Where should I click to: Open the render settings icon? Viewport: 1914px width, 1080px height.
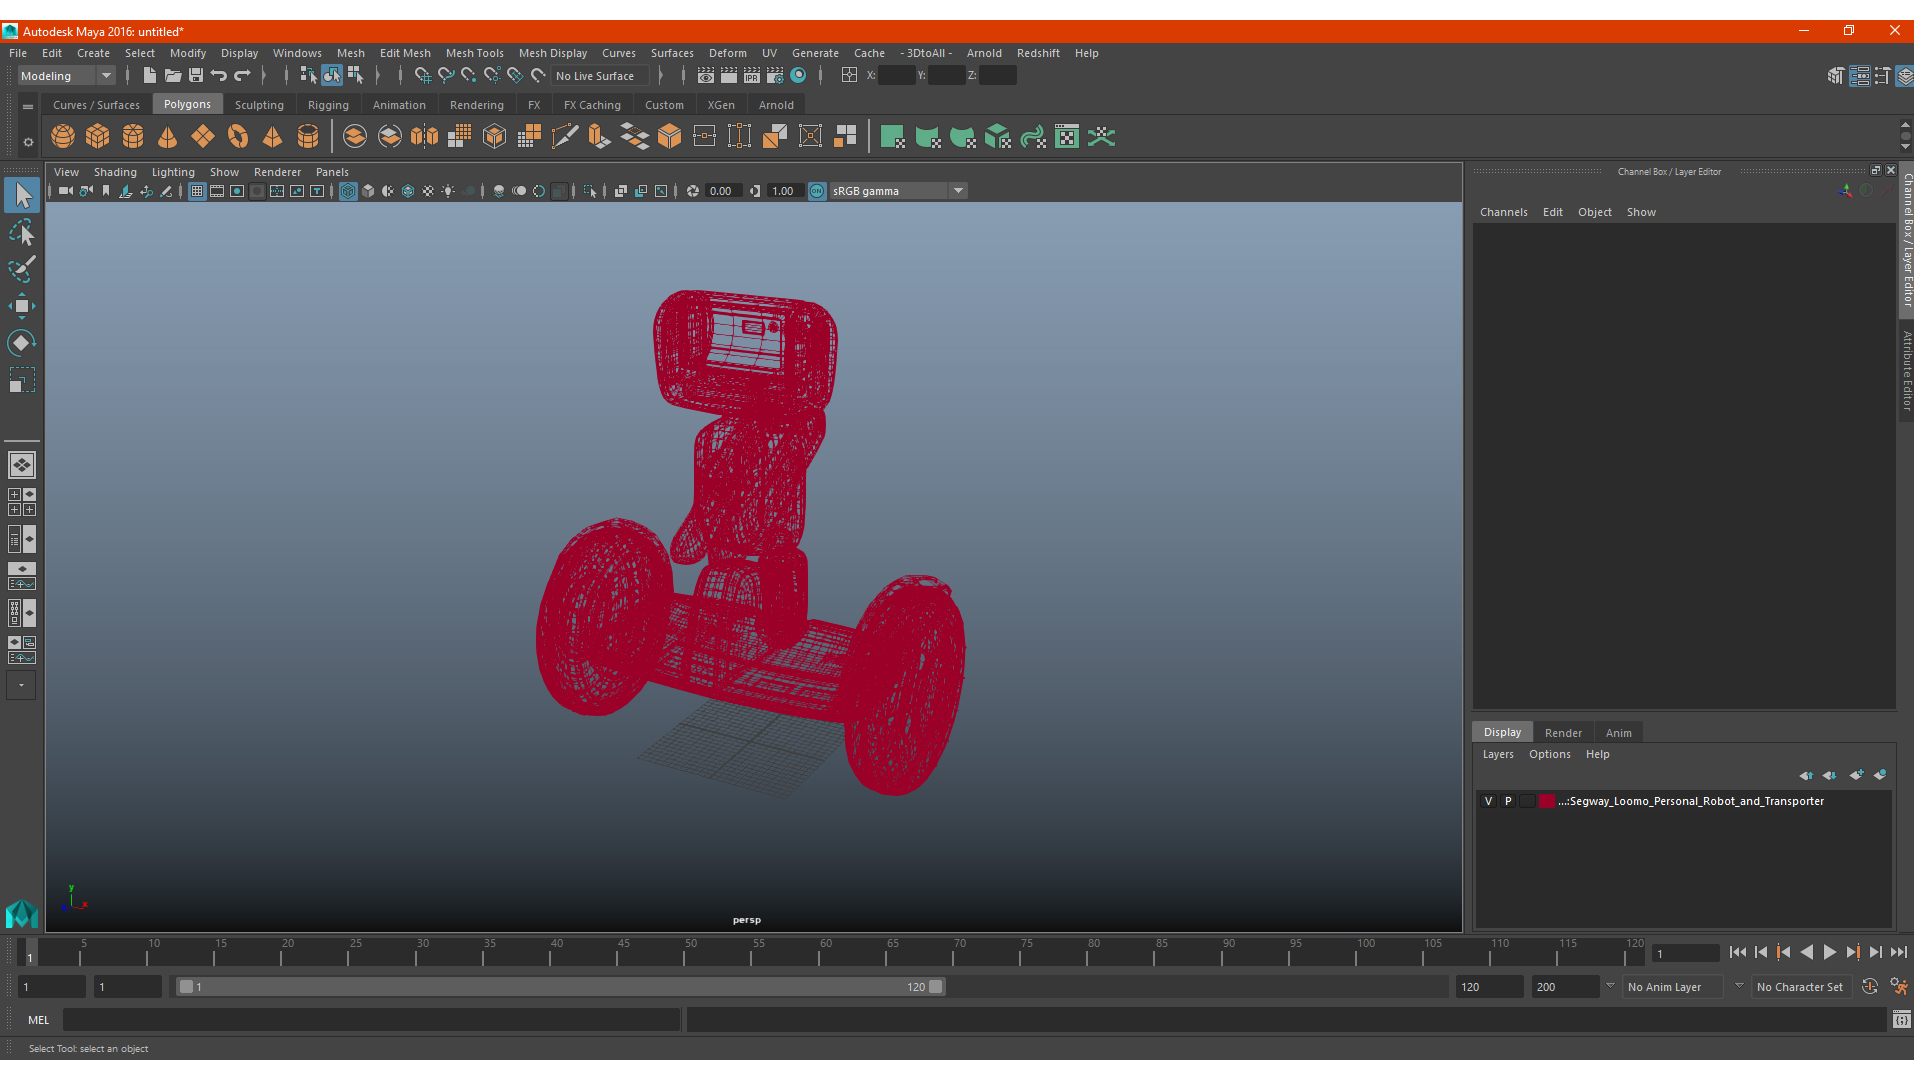pos(775,75)
